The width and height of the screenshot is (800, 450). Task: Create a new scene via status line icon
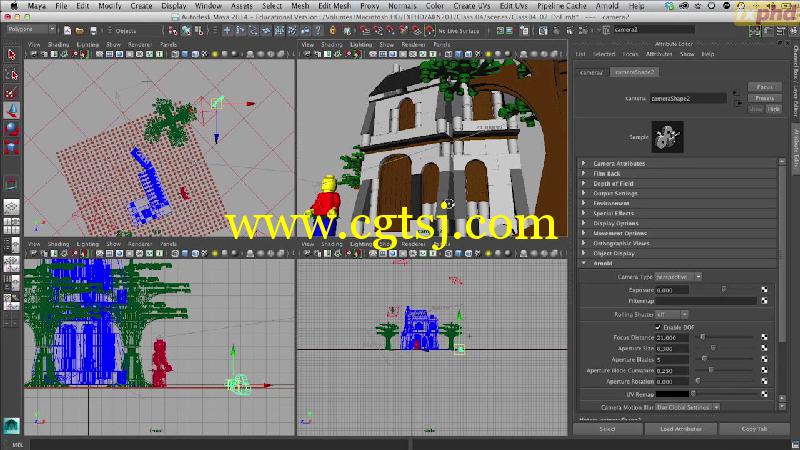67,31
